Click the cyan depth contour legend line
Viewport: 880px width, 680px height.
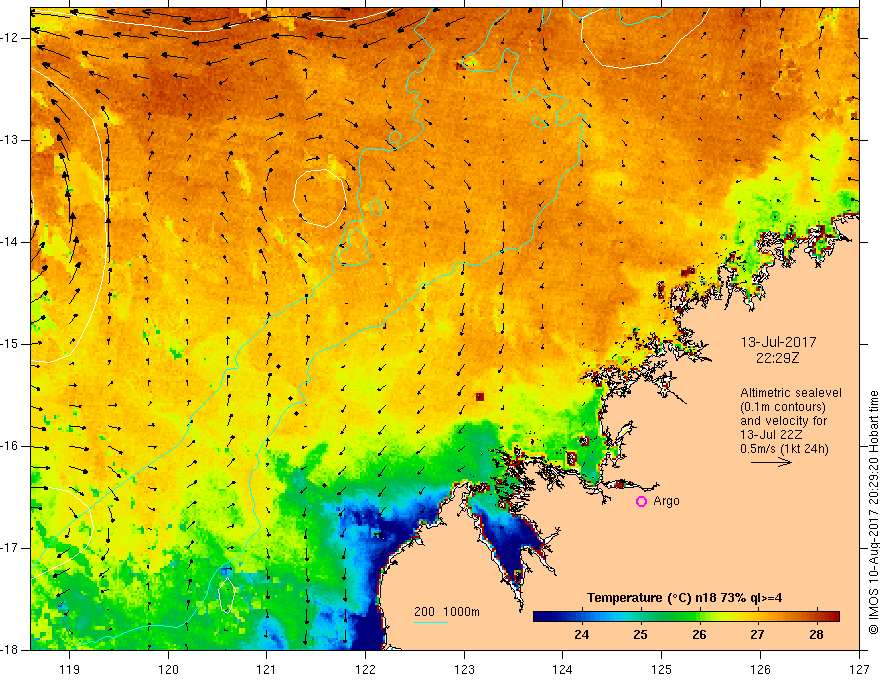[431, 622]
